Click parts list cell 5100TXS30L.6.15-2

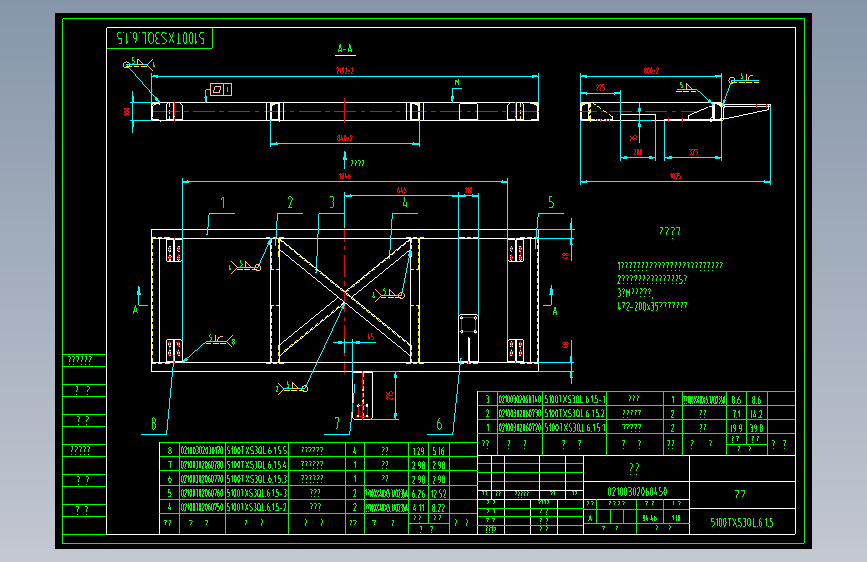(x=257, y=507)
